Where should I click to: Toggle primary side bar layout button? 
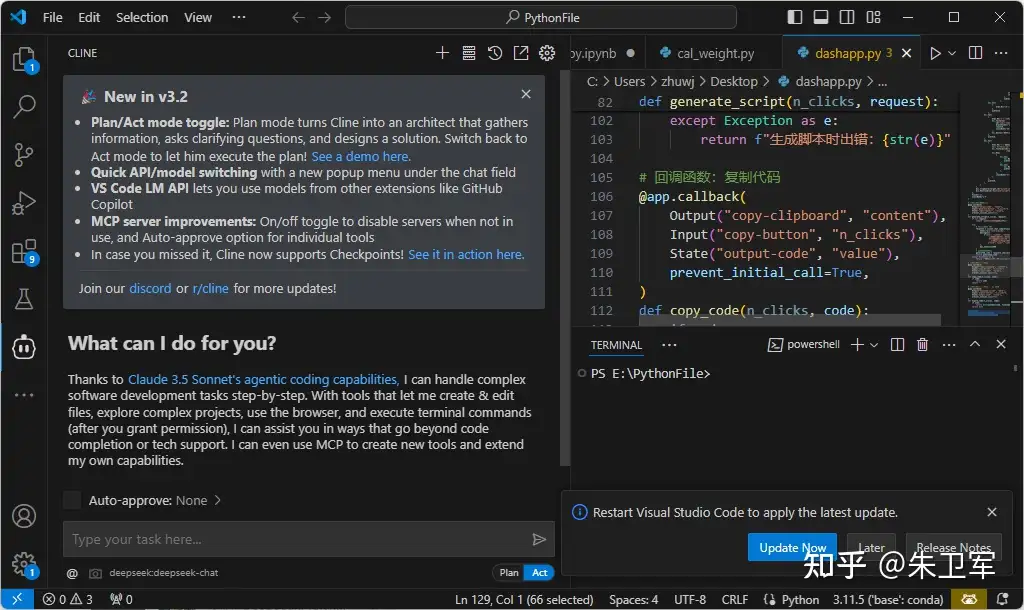(x=794, y=17)
